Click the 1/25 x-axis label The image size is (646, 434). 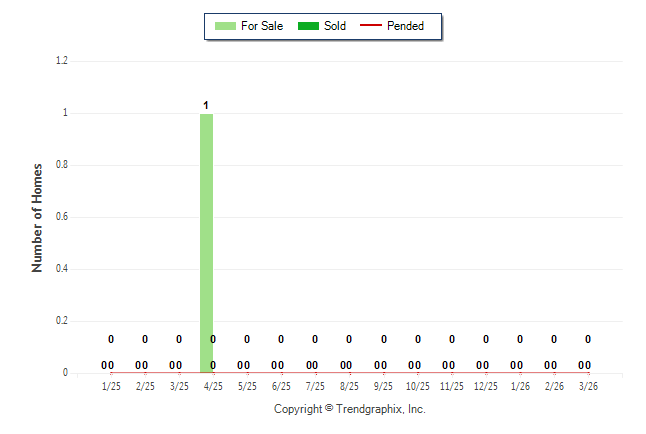click(x=111, y=386)
